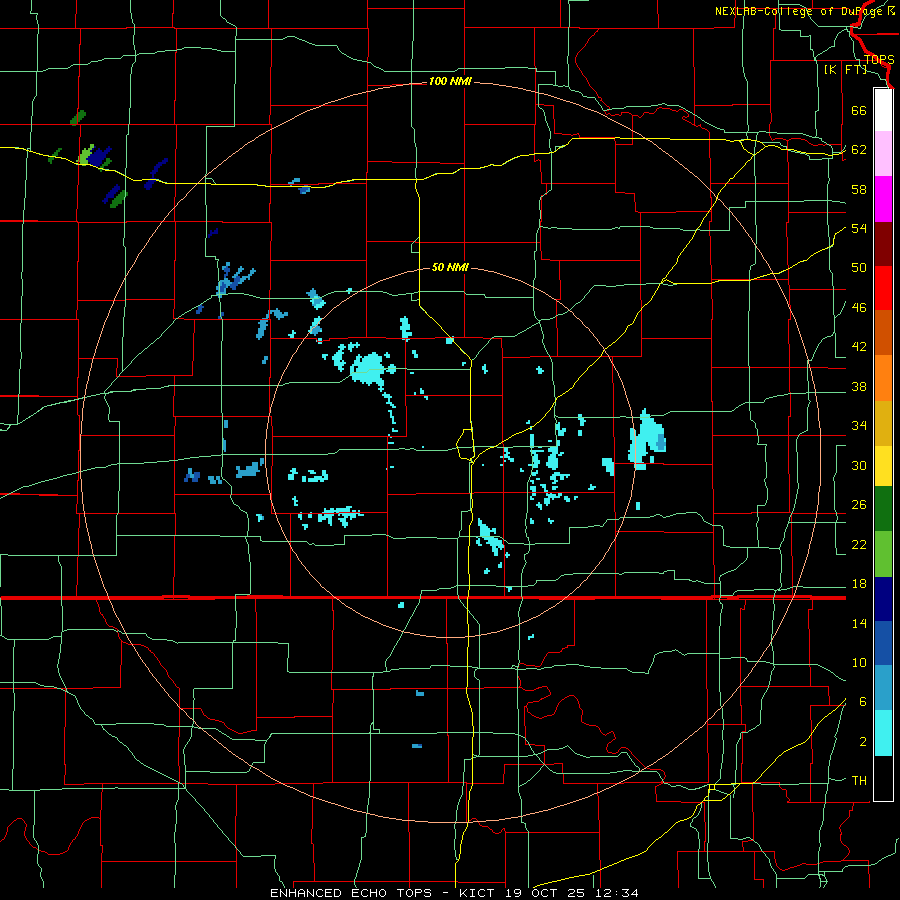The image size is (900, 900).
Task: Click the 54 value on the legend scale
Action: pos(859,228)
